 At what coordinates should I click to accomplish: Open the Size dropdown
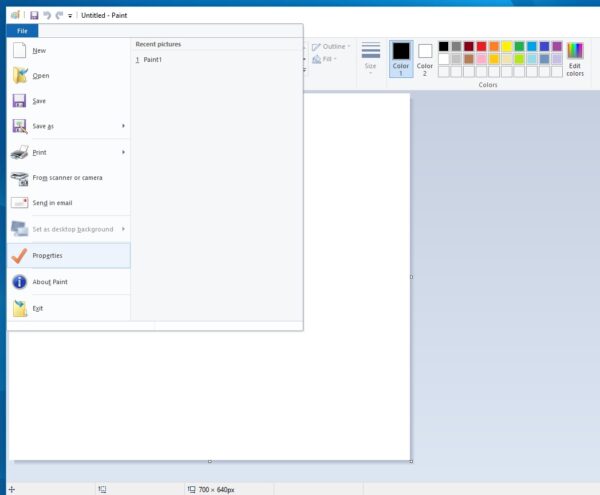(x=370, y=59)
